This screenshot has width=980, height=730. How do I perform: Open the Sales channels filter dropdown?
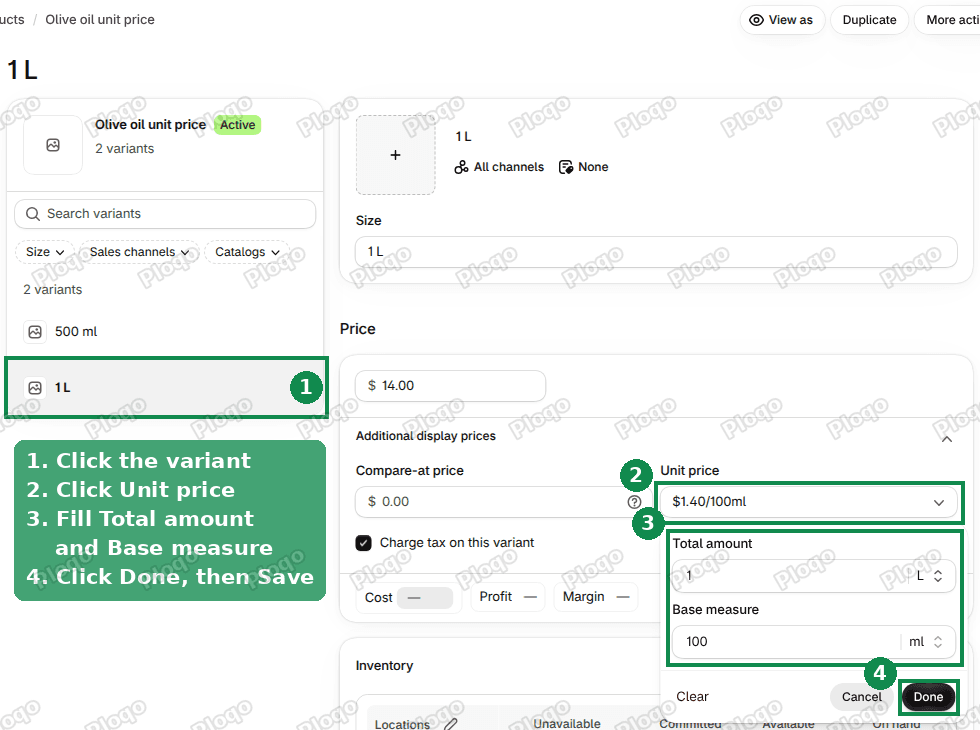[139, 252]
